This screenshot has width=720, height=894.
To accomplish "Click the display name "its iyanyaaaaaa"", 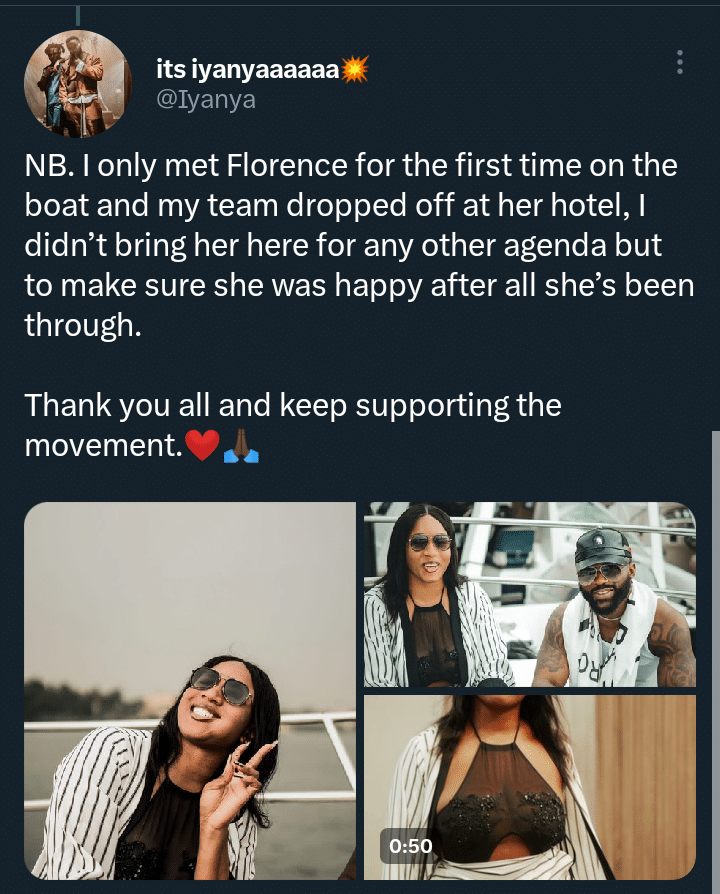I will click(248, 68).
